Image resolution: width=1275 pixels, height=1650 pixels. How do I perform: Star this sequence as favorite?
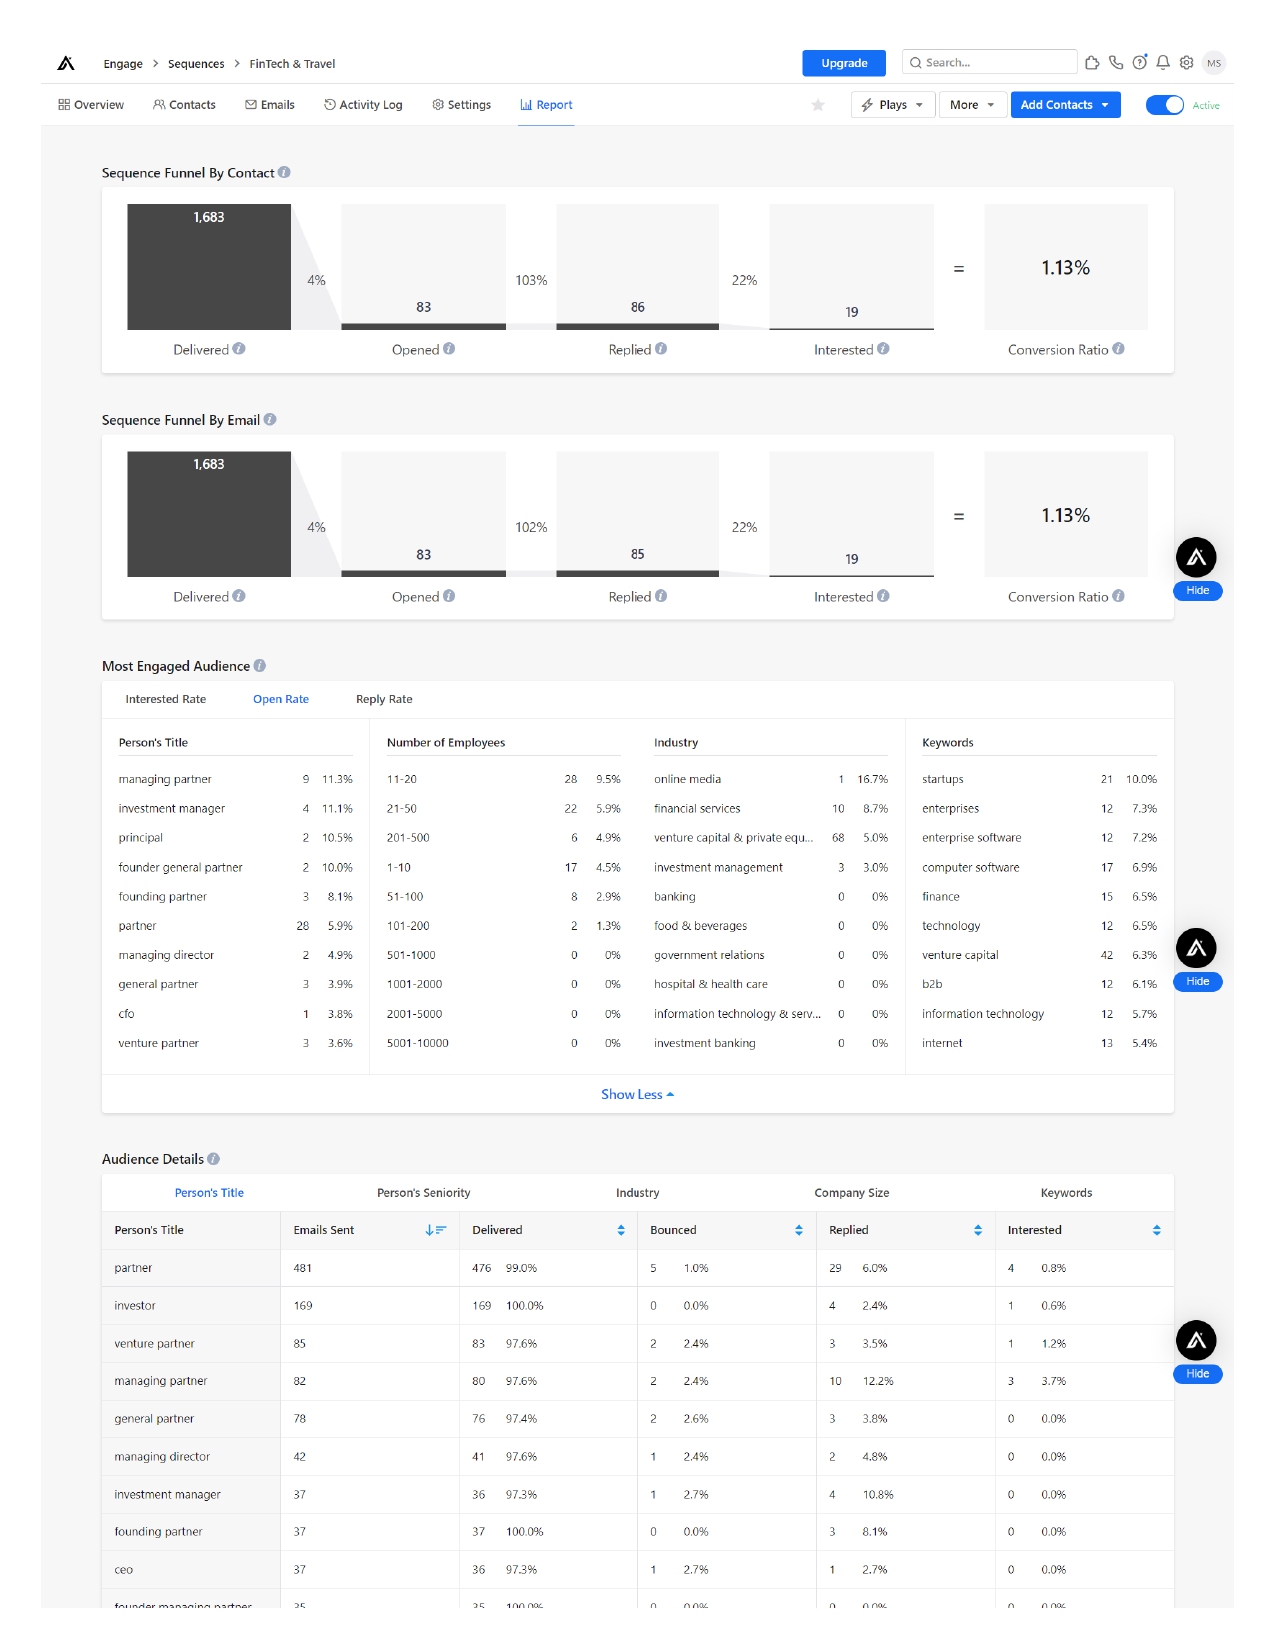818,105
